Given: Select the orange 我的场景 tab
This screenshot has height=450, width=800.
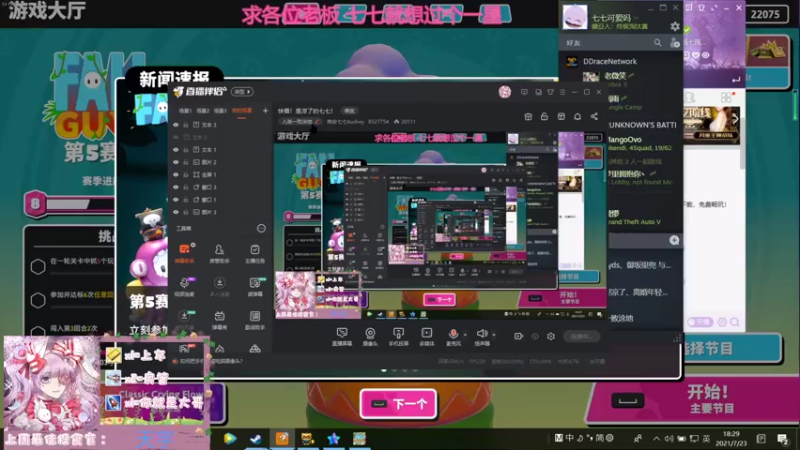Looking at the screenshot, I should point(242,111).
